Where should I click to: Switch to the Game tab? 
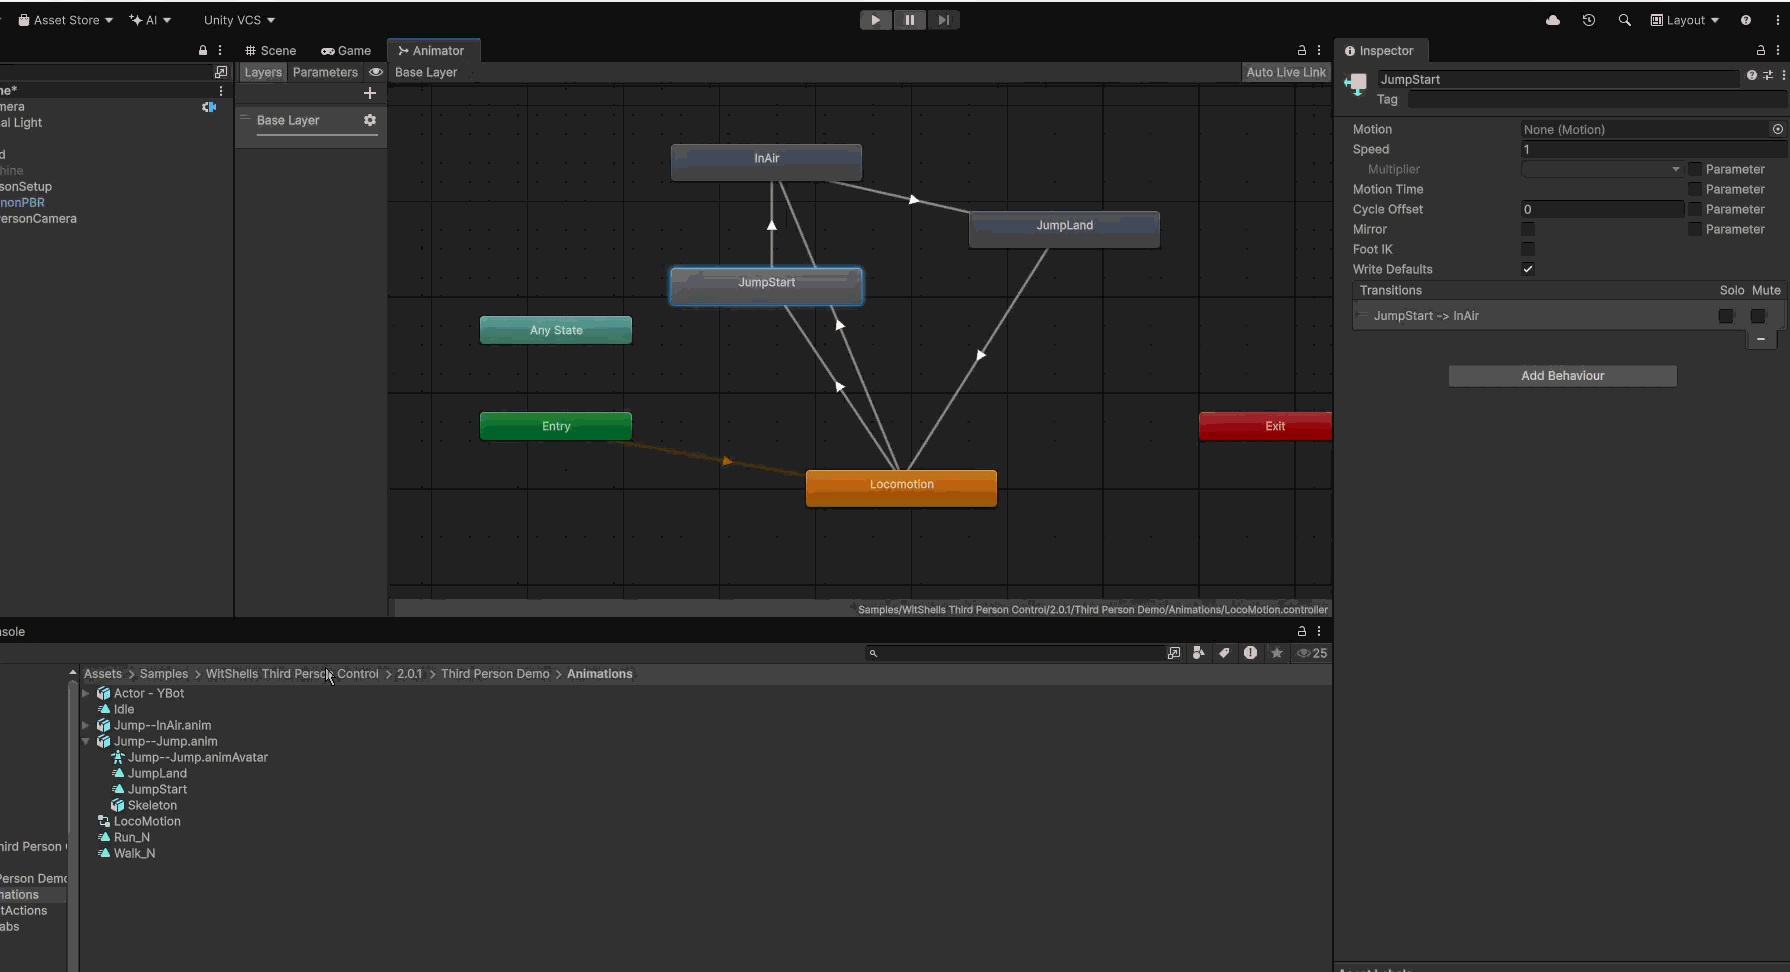point(346,50)
